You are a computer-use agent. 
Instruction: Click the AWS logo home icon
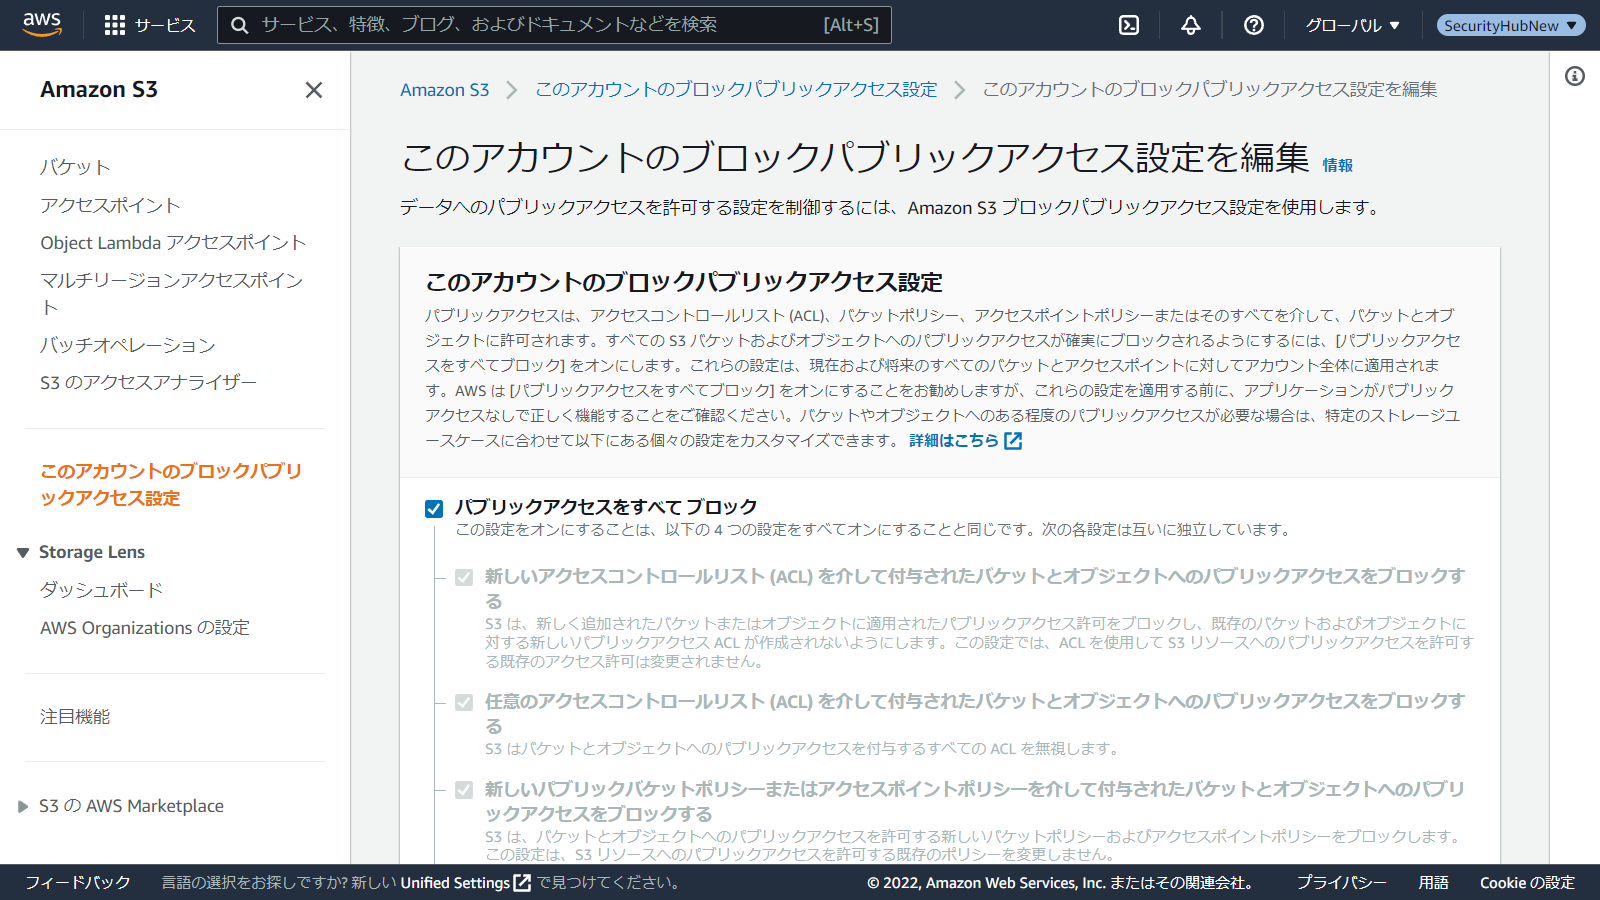pyautogui.click(x=42, y=24)
